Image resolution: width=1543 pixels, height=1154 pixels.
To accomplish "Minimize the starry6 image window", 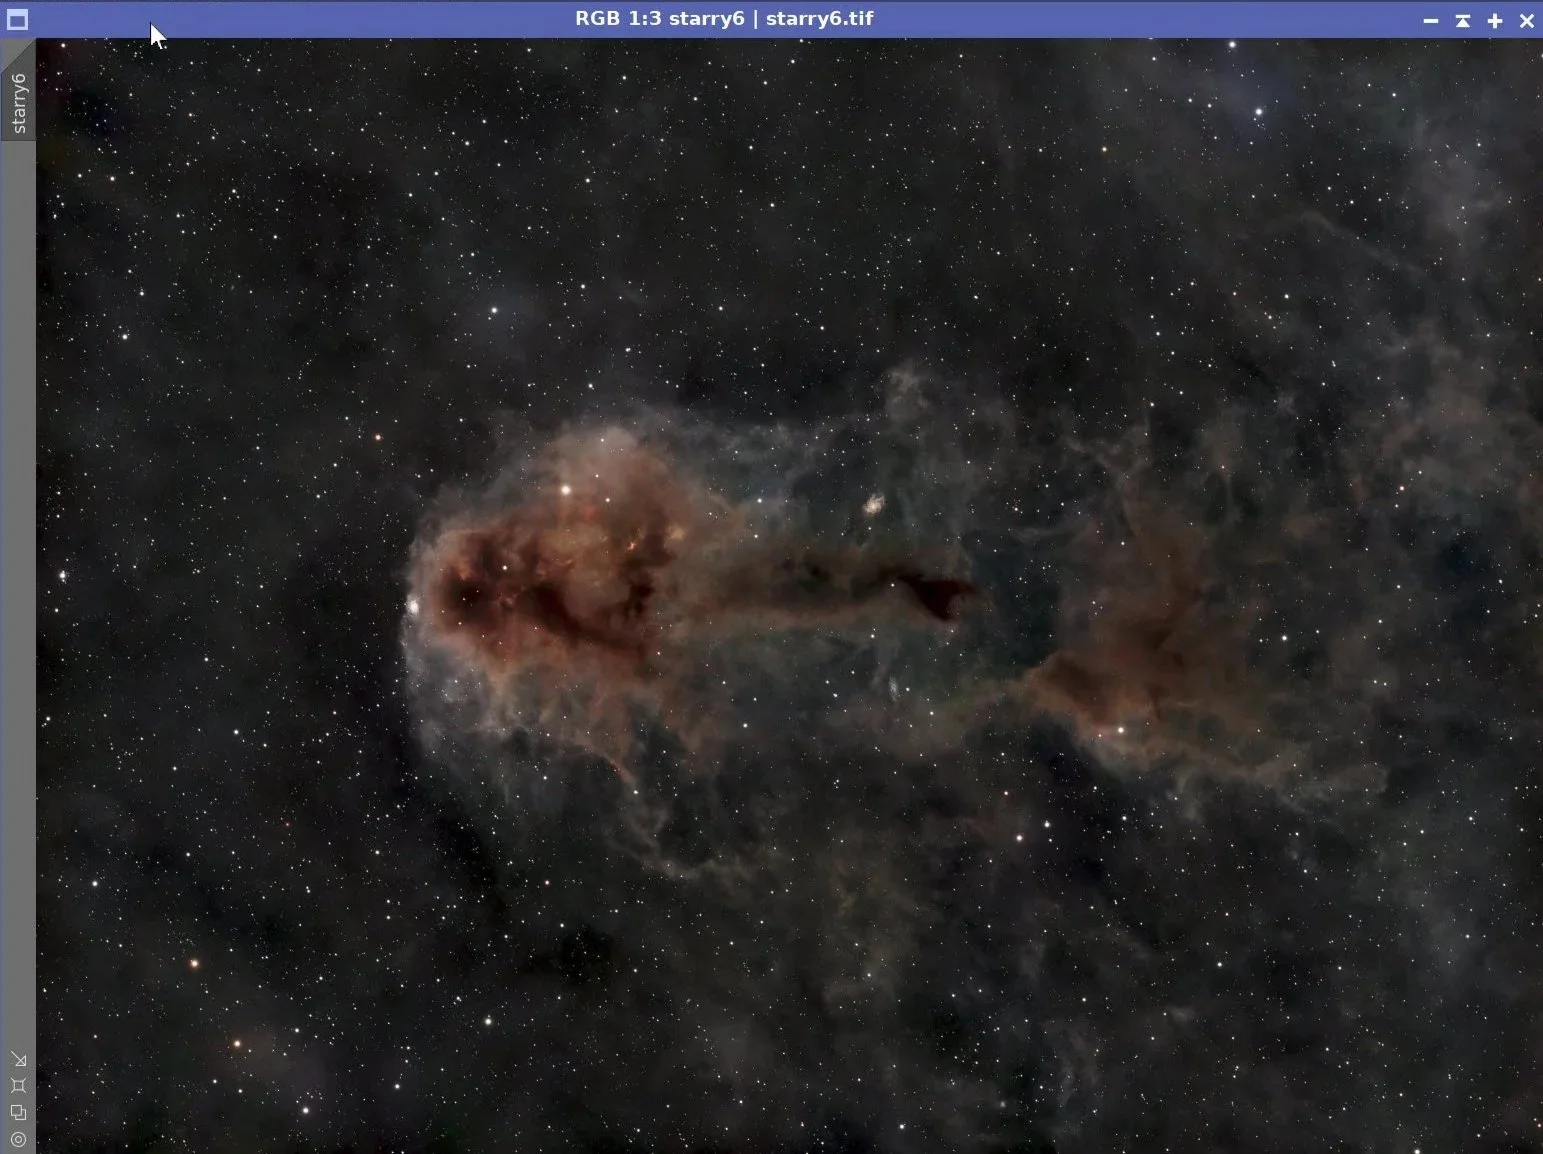I will 1431,20.
